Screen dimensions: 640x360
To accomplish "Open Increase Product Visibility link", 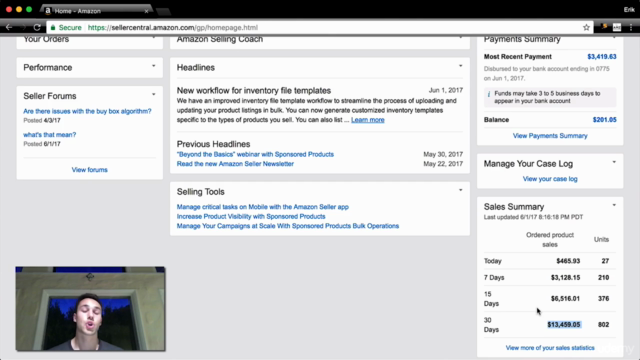I will [x=251, y=216].
